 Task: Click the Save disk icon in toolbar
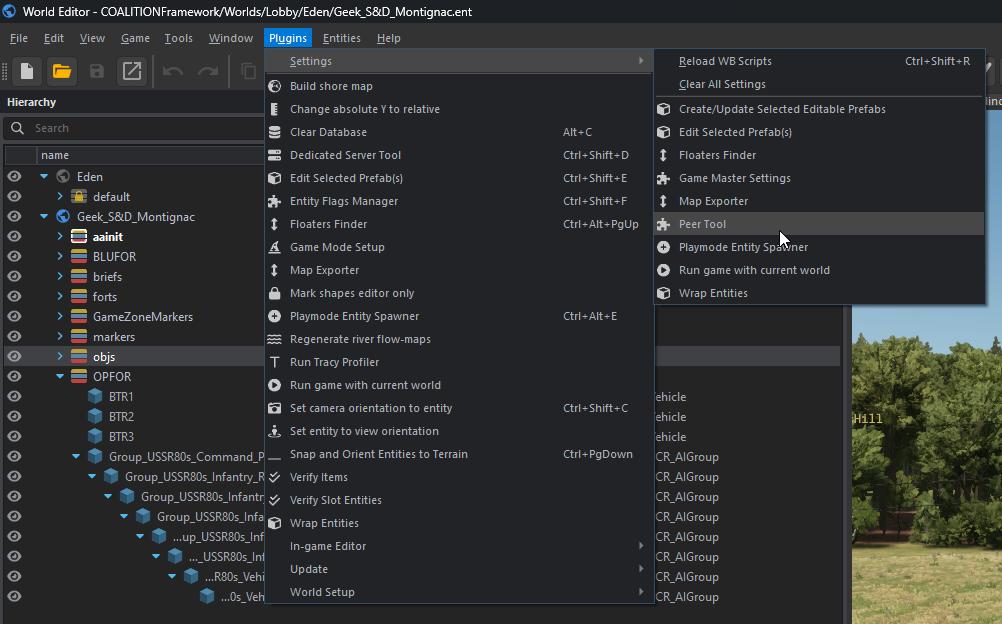coord(97,71)
